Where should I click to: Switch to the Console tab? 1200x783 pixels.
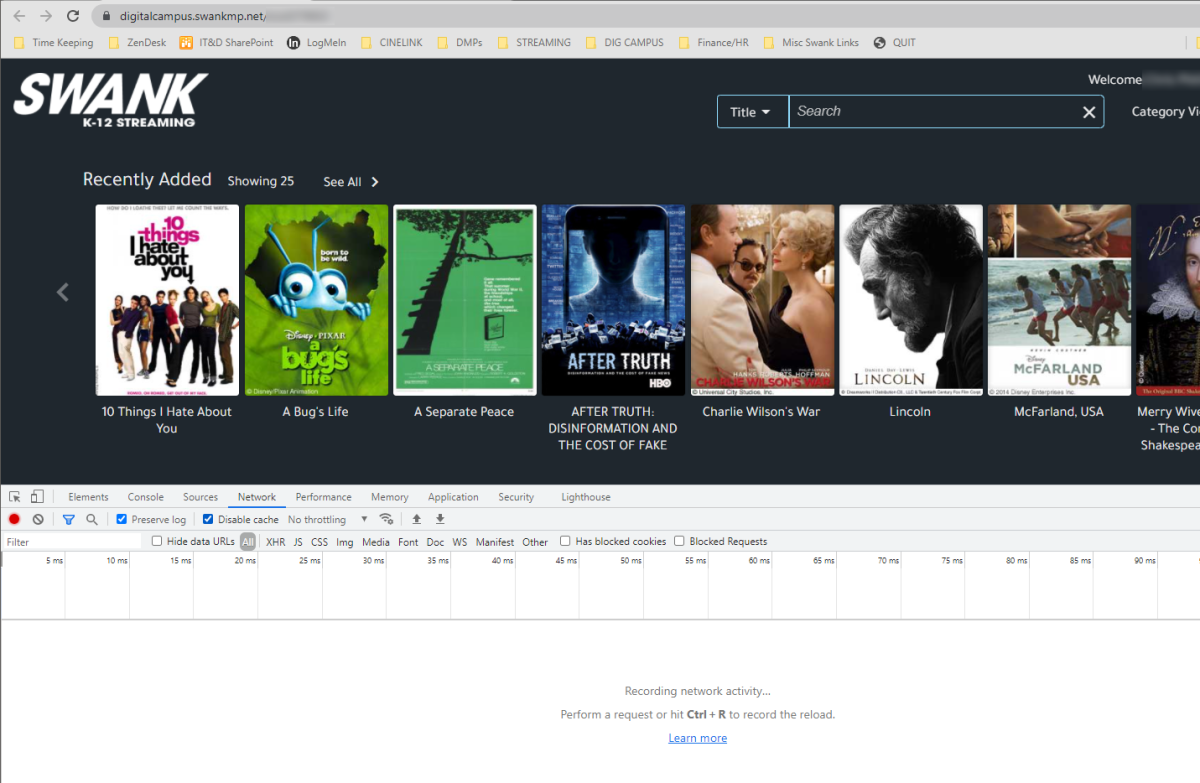(x=145, y=497)
